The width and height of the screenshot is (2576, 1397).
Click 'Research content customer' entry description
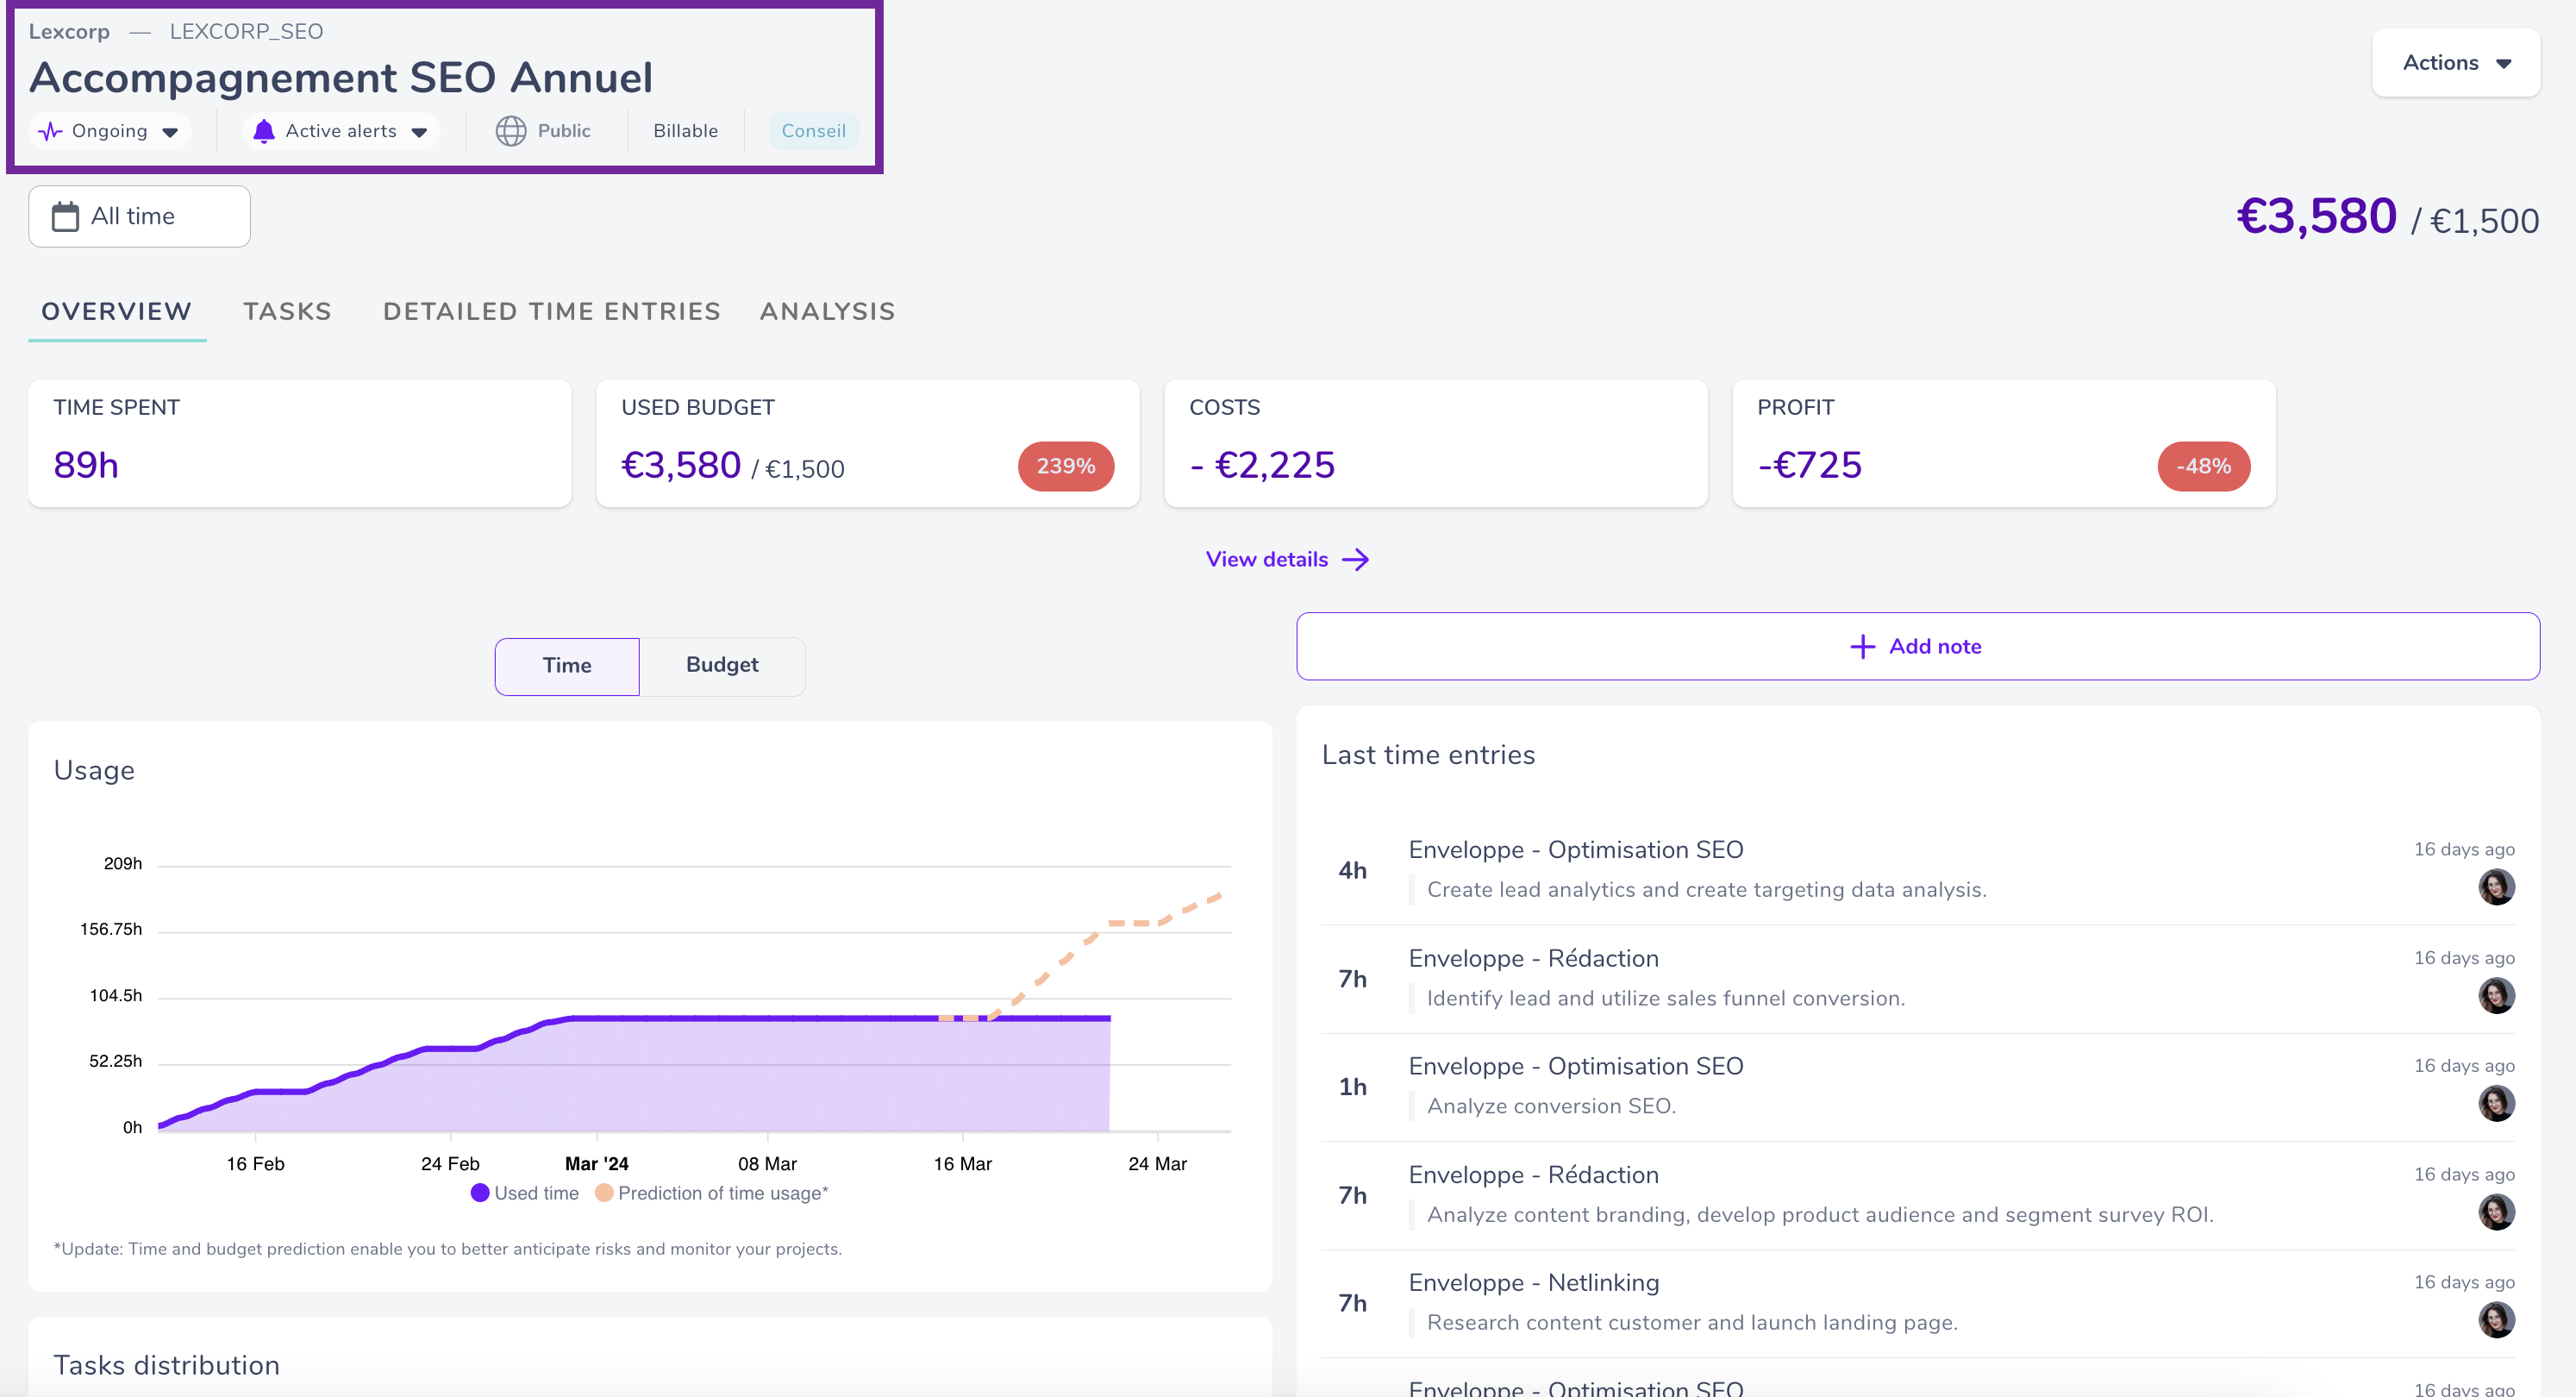(1692, 1322)
